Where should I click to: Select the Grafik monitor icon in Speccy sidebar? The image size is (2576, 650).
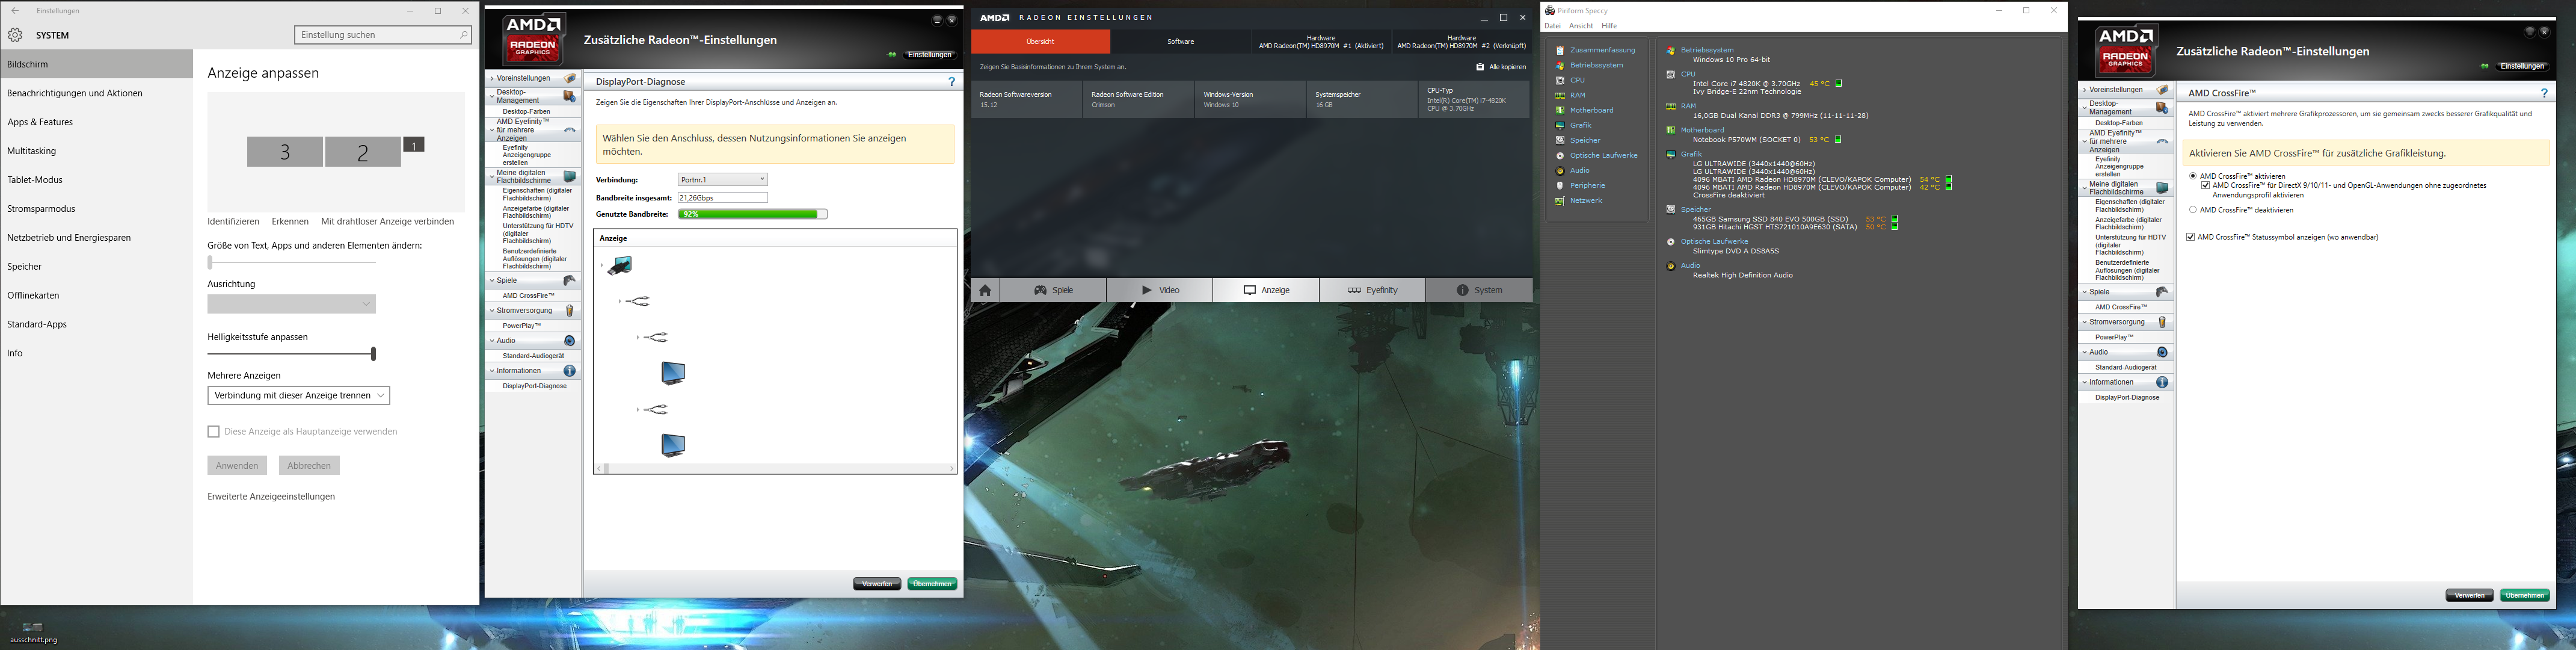click(1560, 125)
